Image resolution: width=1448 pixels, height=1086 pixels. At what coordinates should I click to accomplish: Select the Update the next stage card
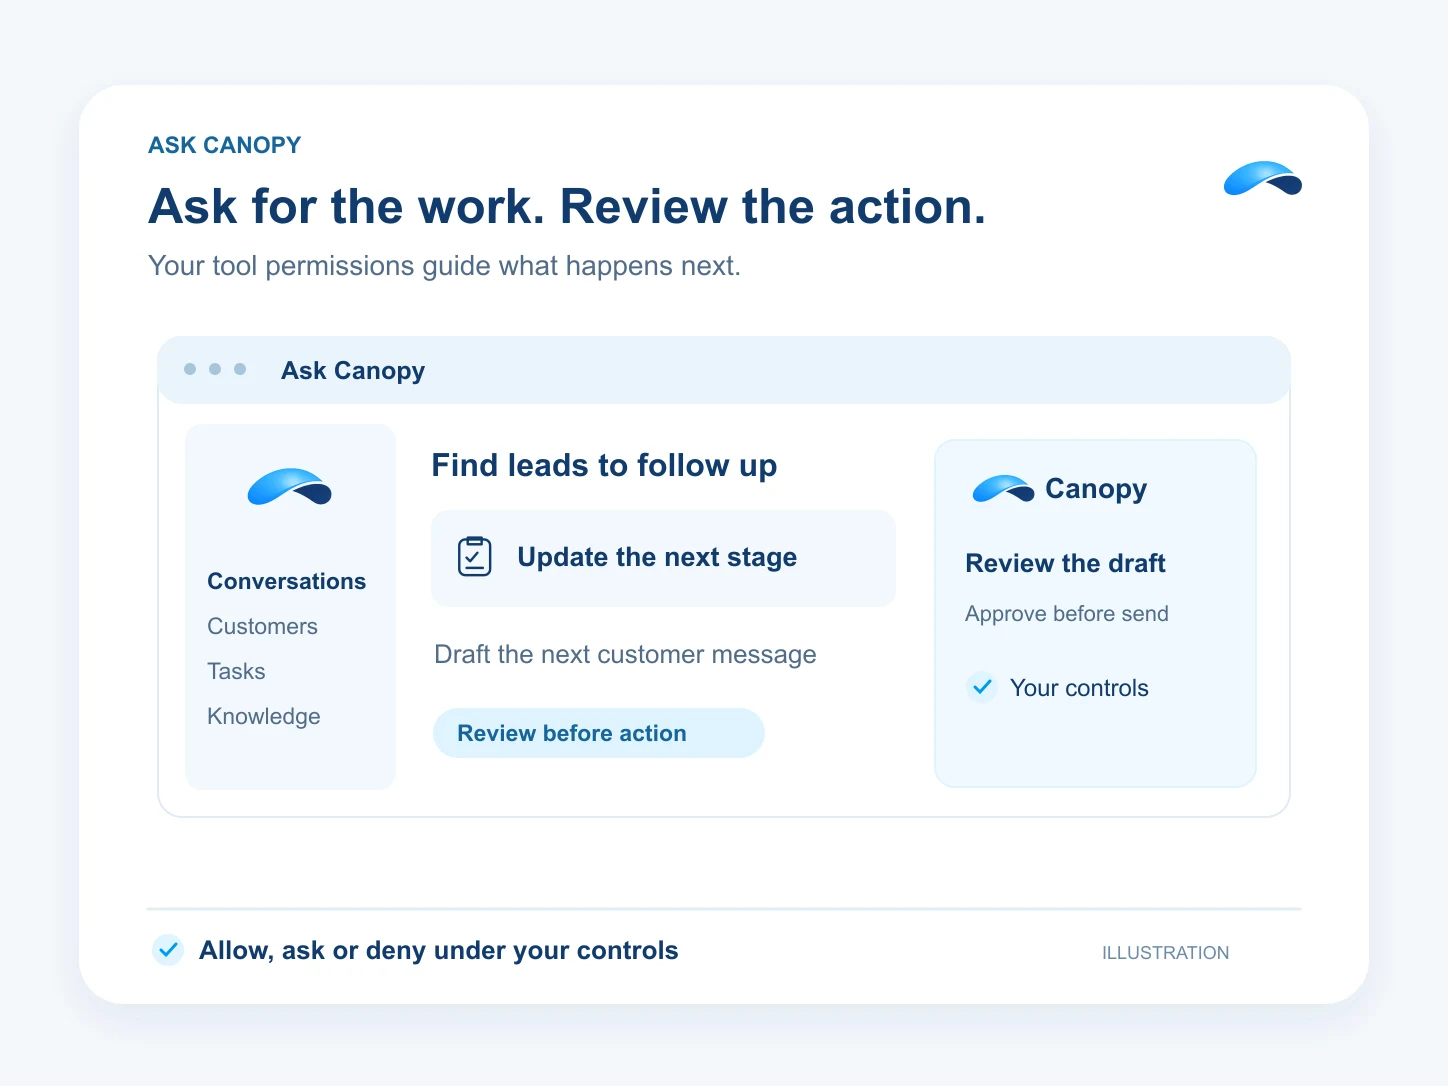coord(663,558)
